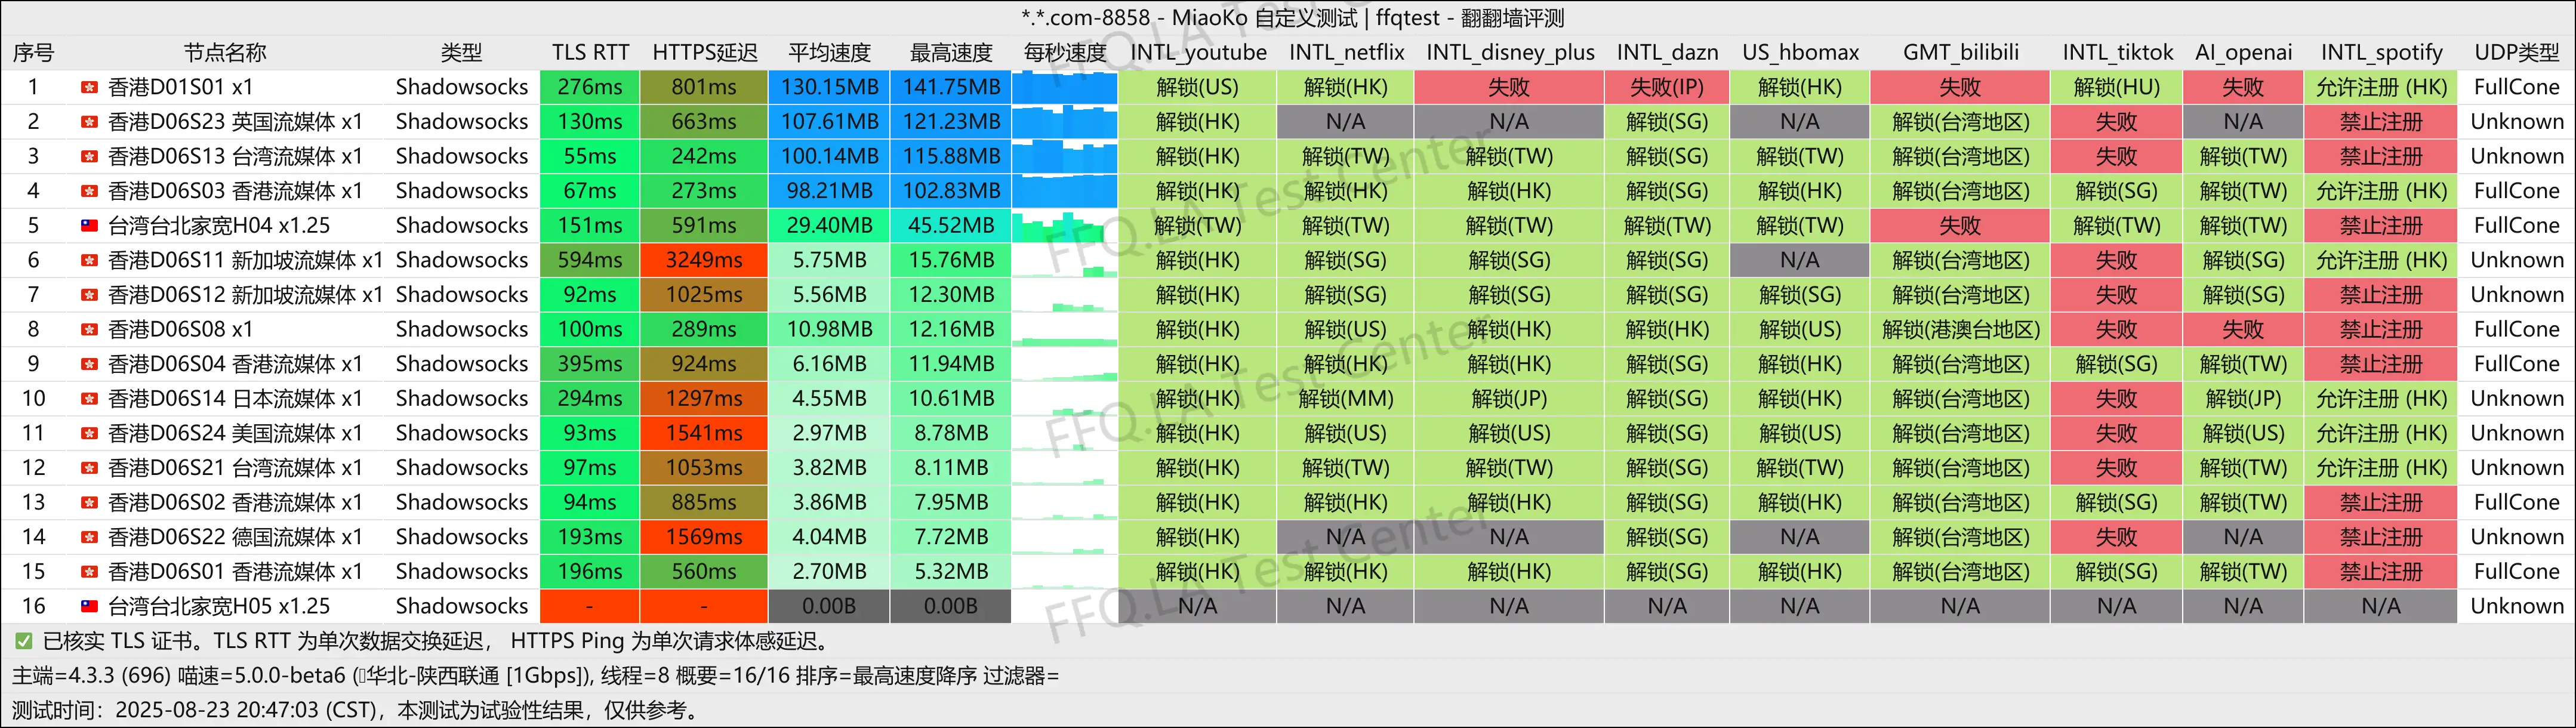Click the 141.75MB max speed cell
This screenshot has height=728, width=2576.
(x=951, y=88)
